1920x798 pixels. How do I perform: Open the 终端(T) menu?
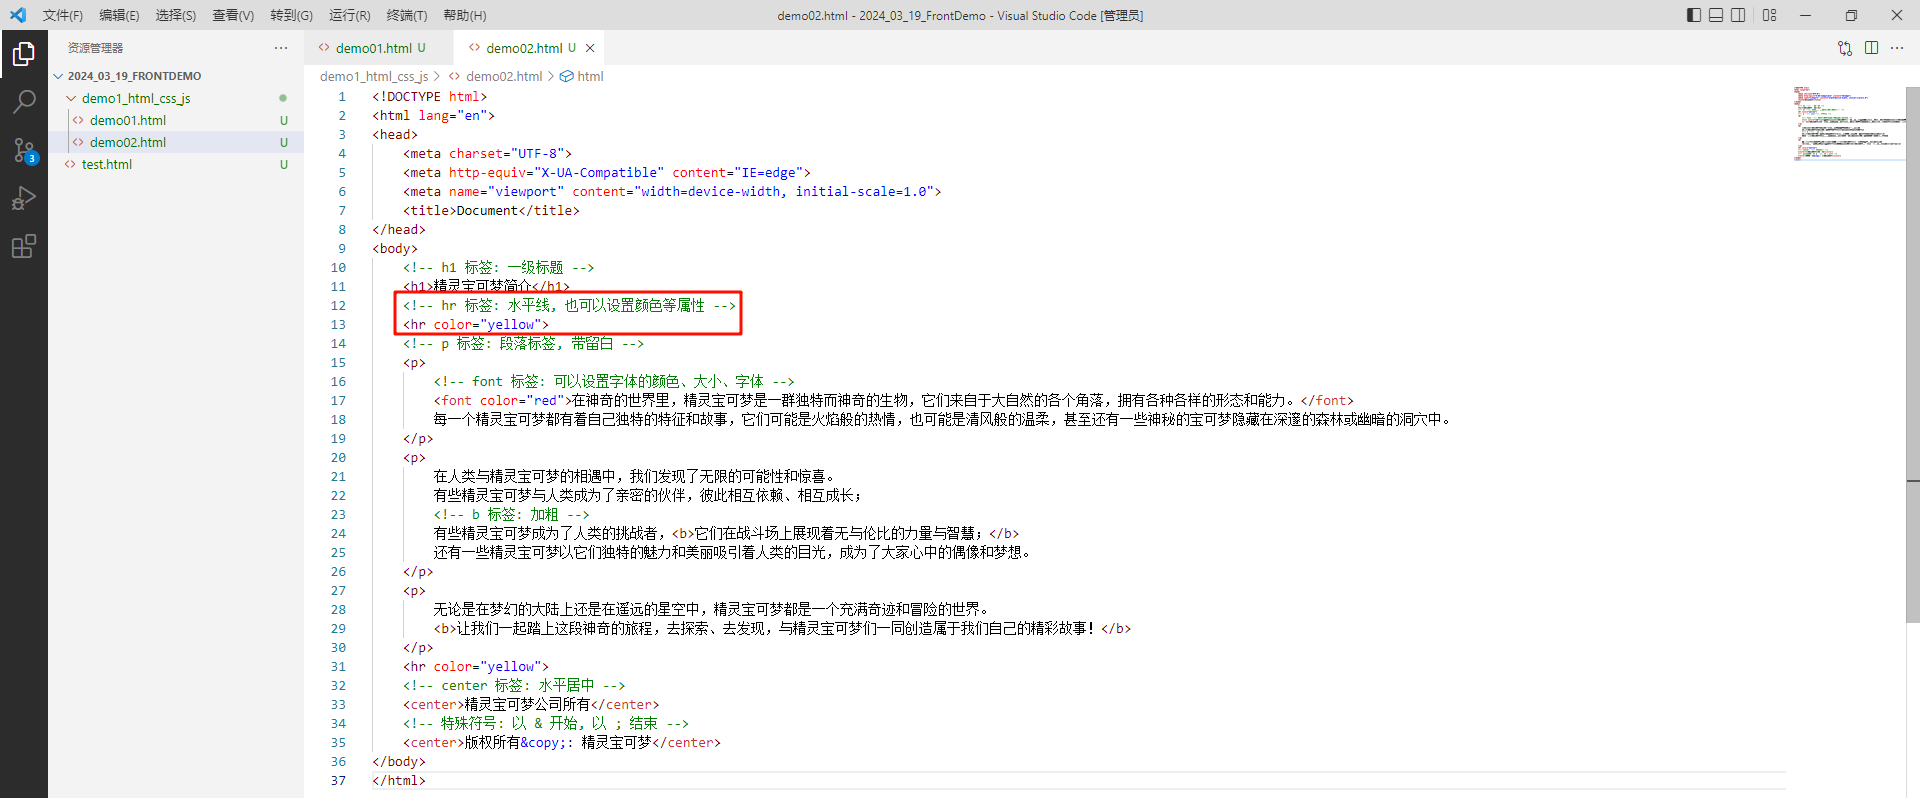pyautogui.click(x=407, y=15)
